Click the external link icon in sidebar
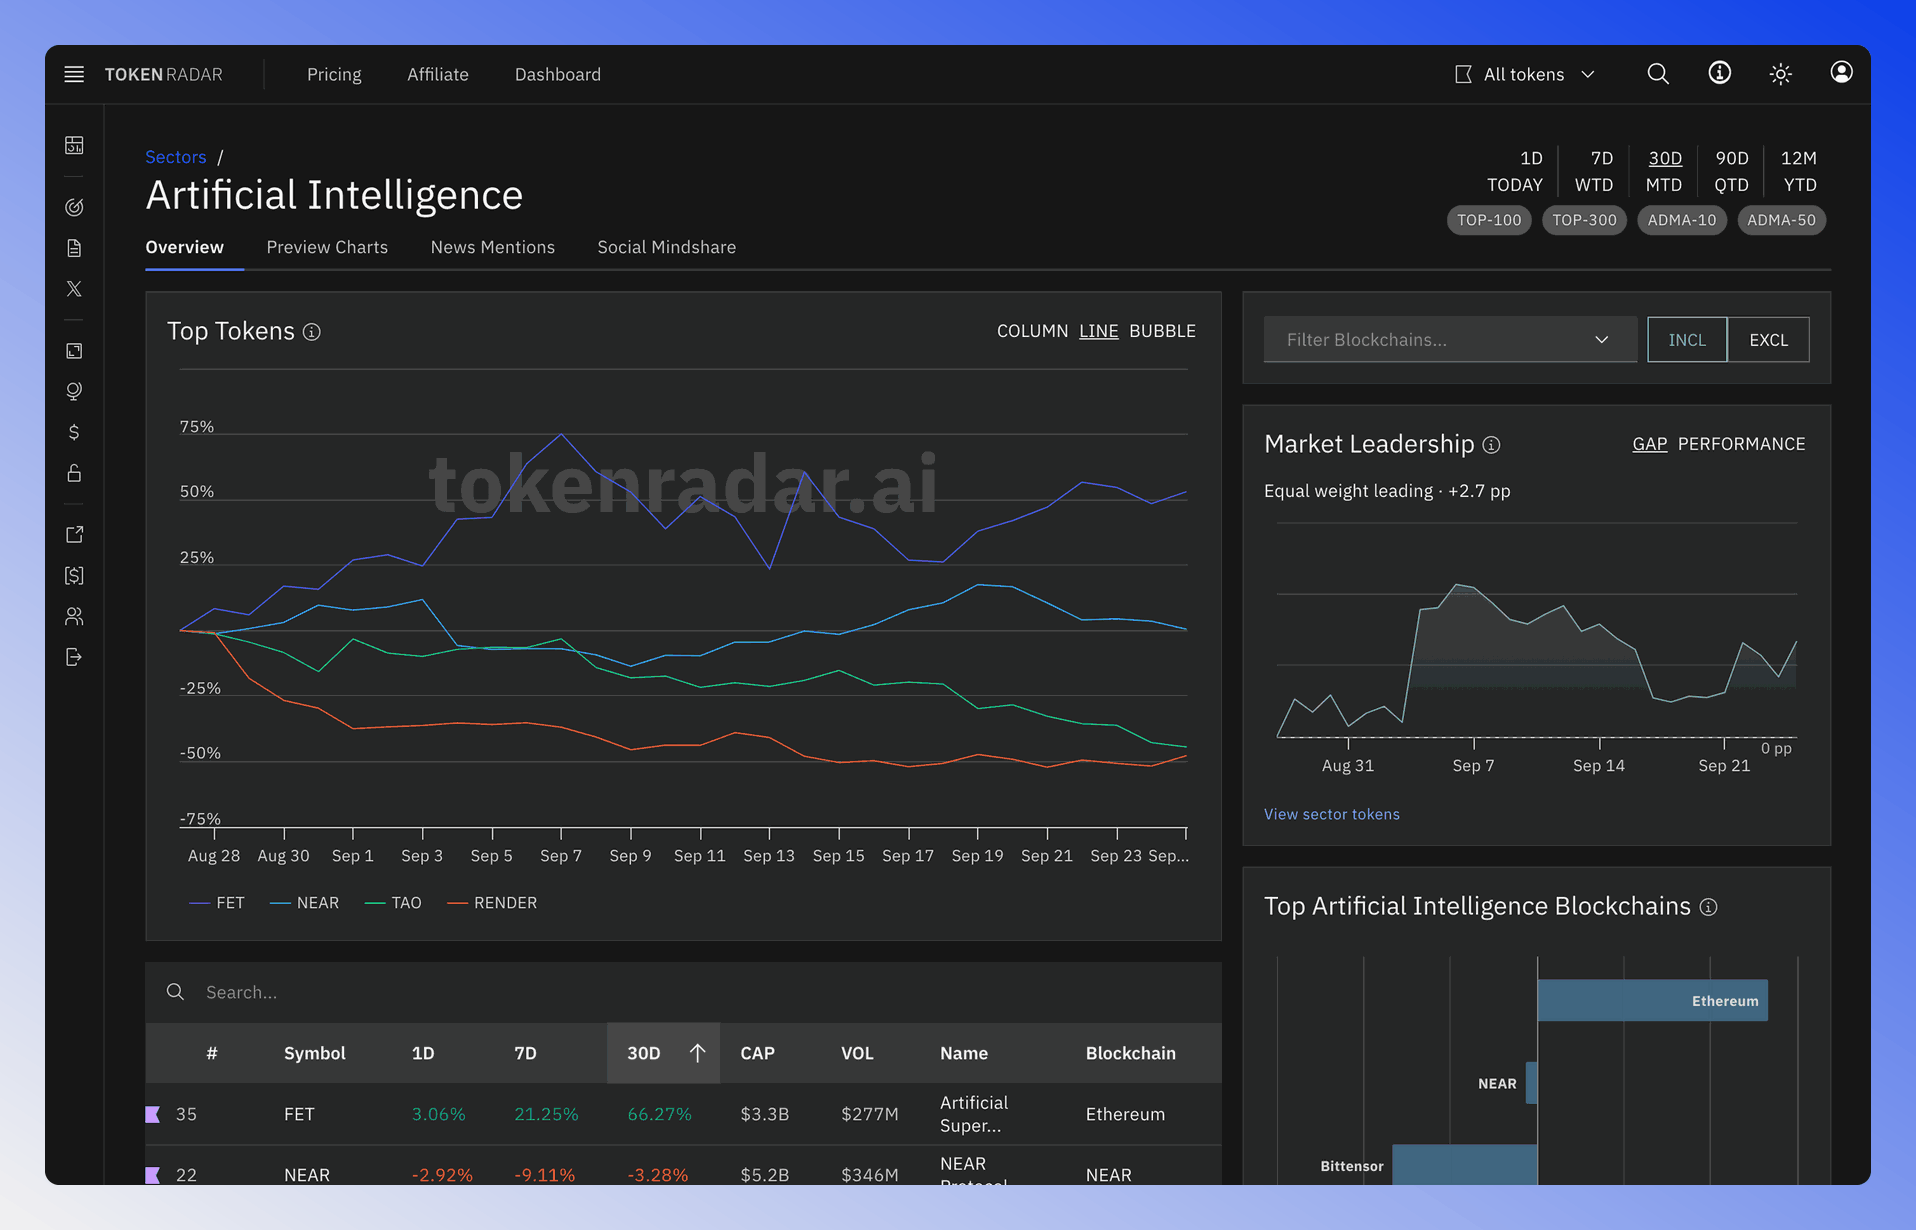Viewport: 1916px width, 1230px height. tap(74, 535)
